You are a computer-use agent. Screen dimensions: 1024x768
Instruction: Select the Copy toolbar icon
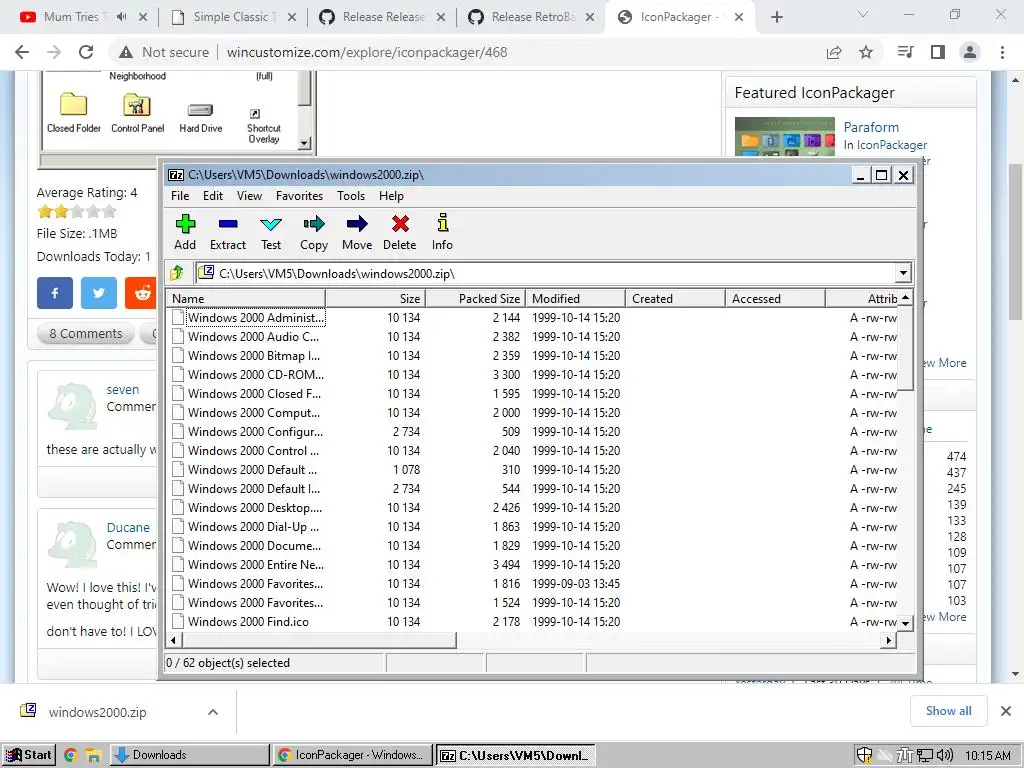[x=313, y=225]
